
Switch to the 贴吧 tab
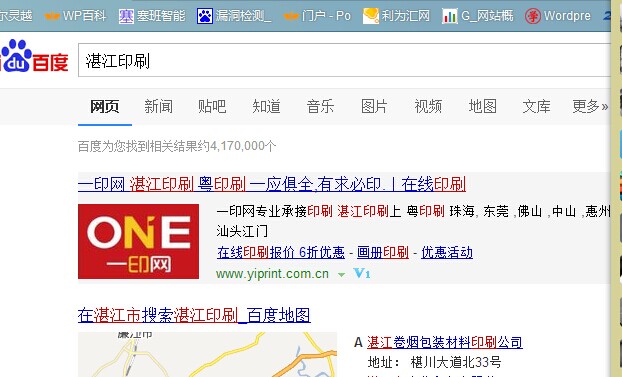pos(212,106)
